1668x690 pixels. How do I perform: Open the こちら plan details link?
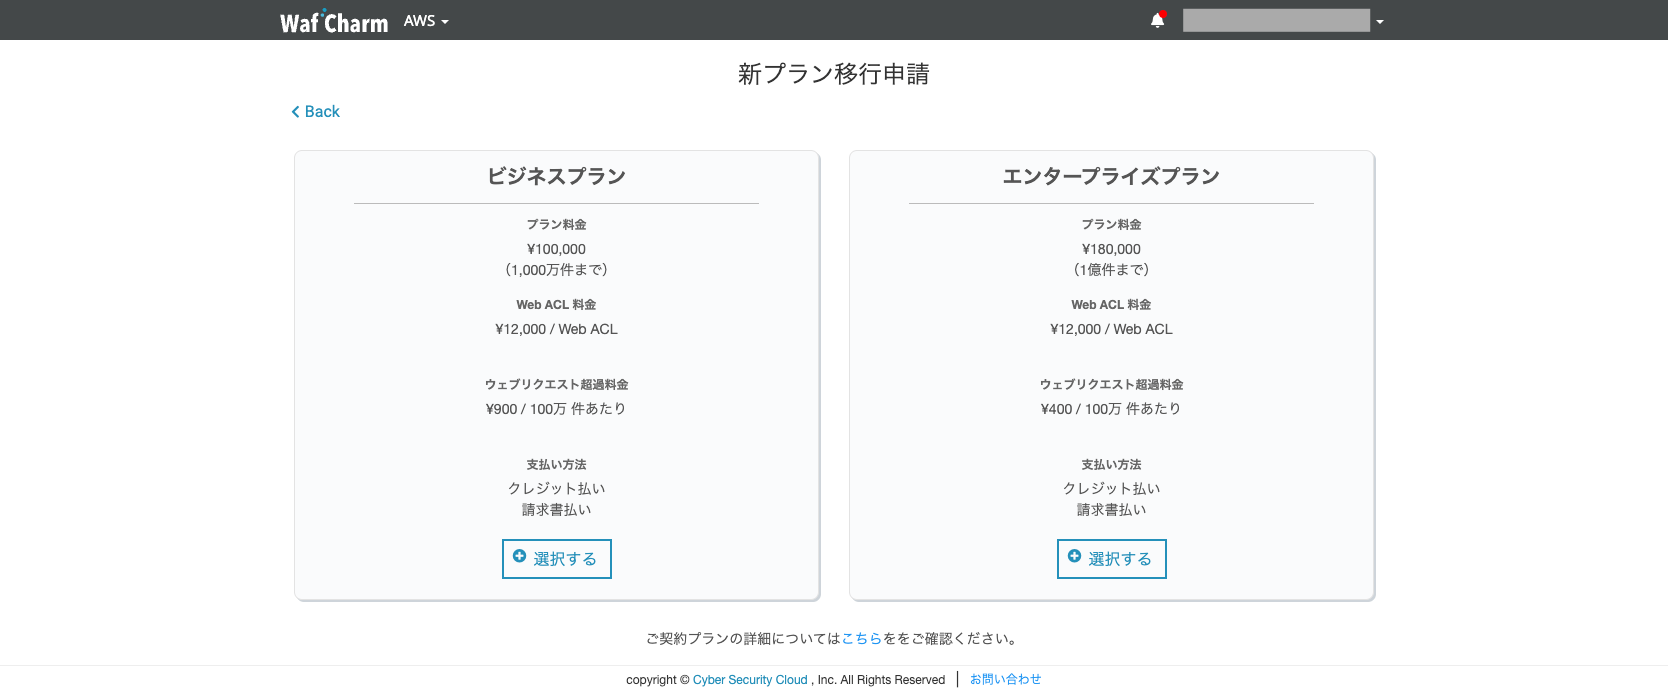click(861, 639)
